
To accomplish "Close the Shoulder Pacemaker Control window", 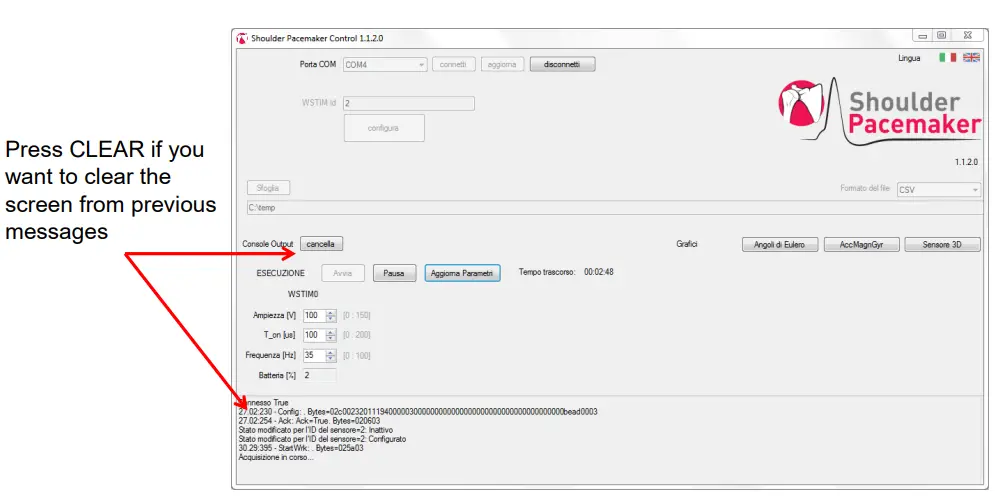I will (967, 36).
